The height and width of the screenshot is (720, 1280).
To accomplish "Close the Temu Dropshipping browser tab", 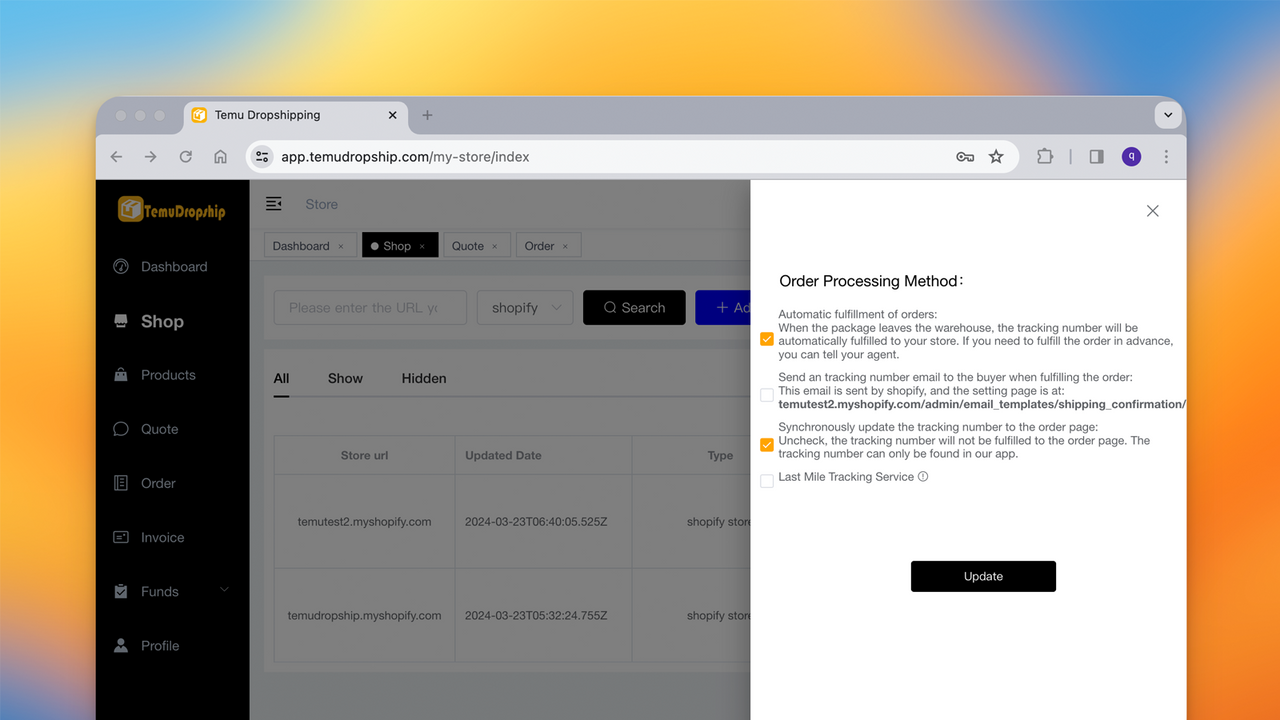I will pyautogui.click(x=392, y=115).
